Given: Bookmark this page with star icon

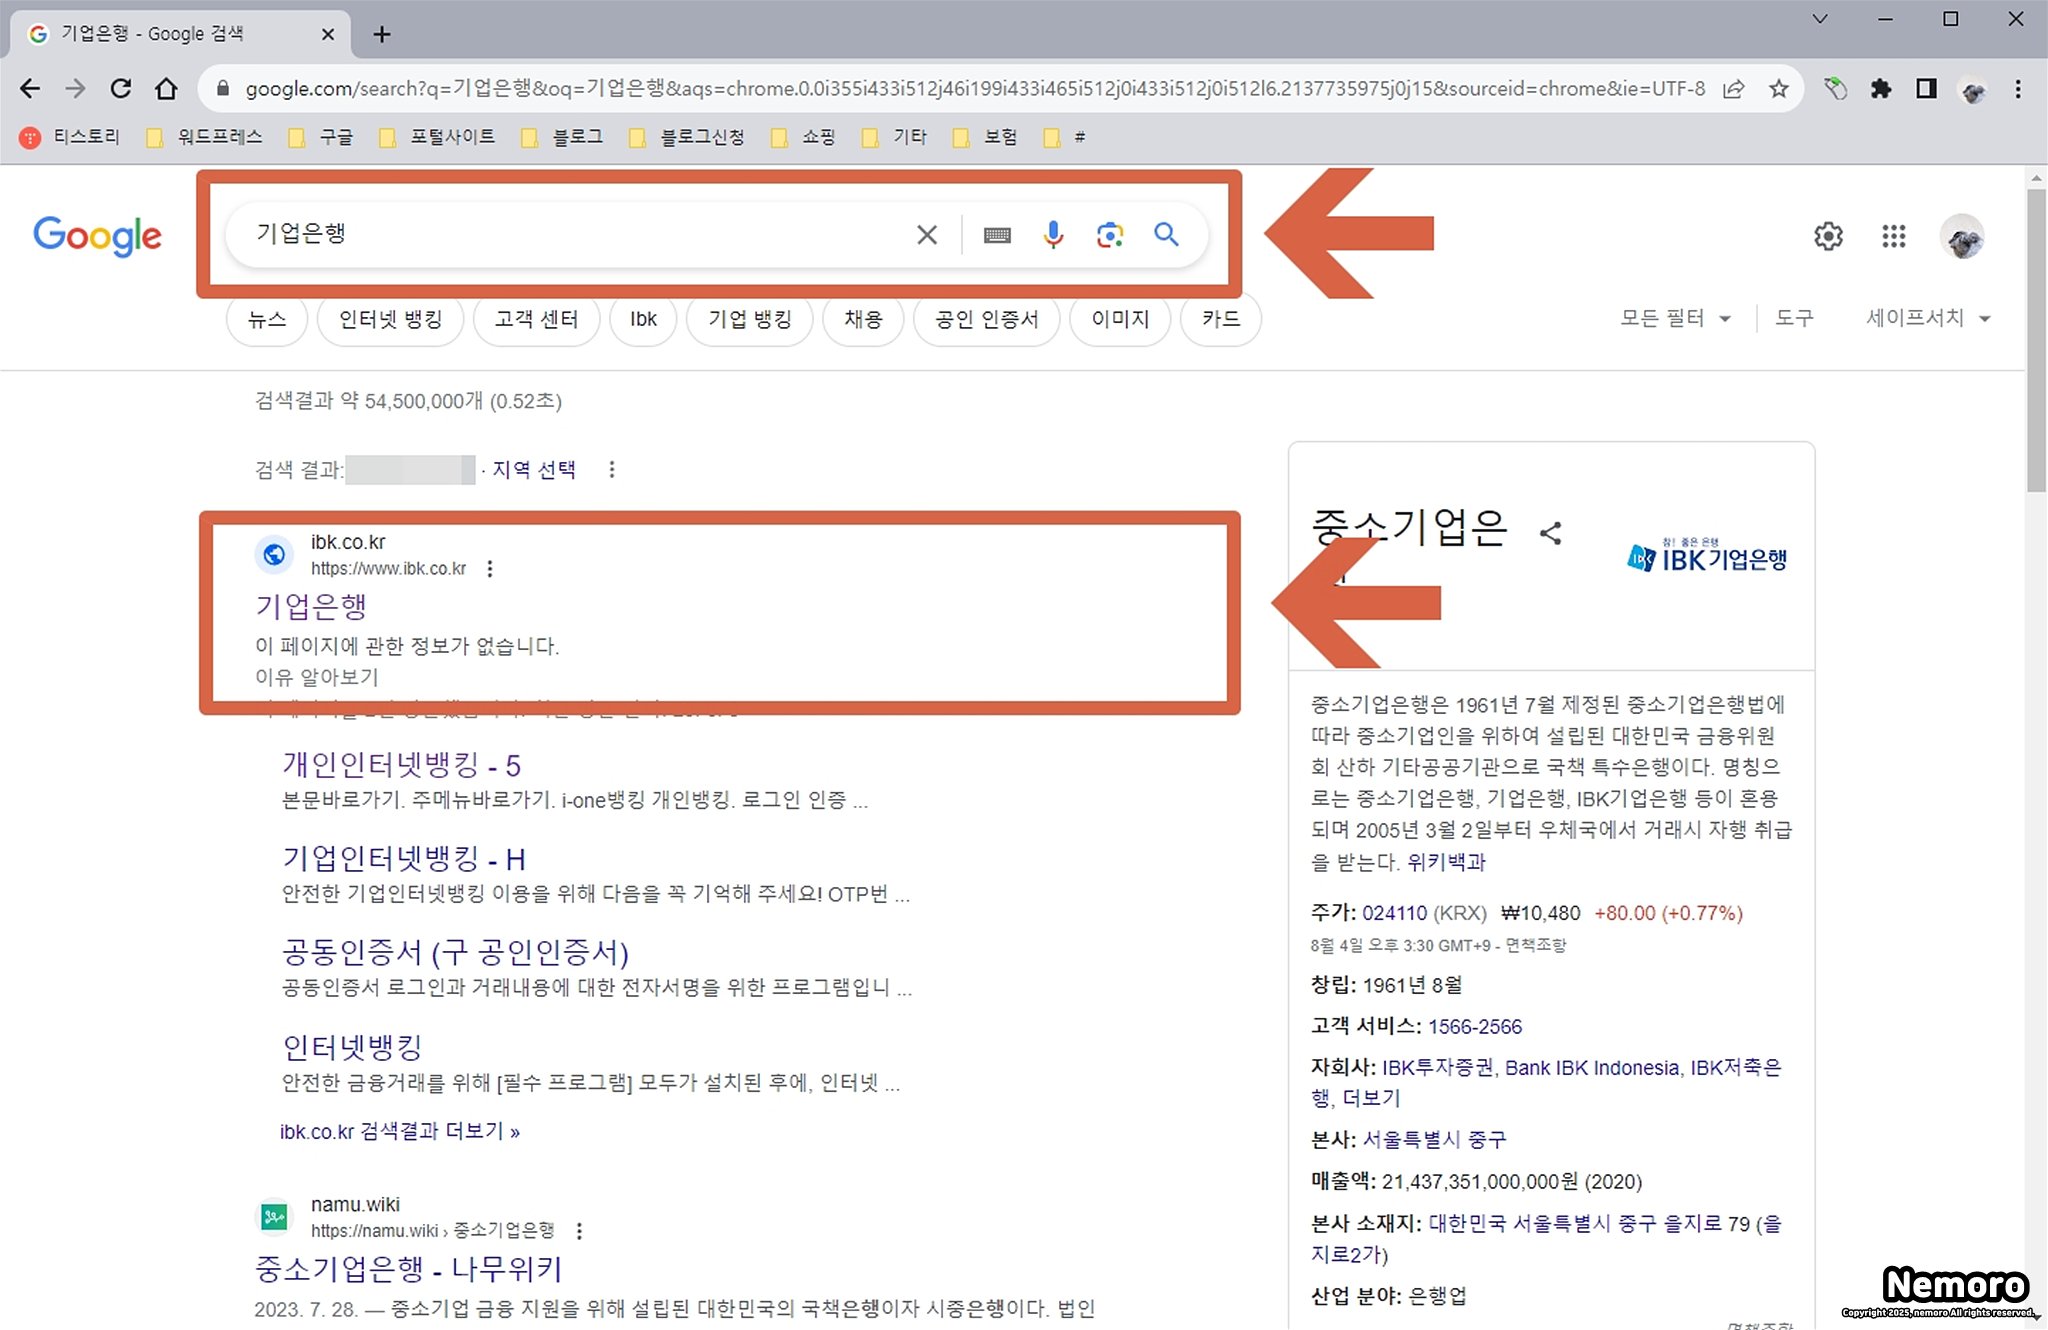Looking at the screenshot, I should coord(1778,89).
